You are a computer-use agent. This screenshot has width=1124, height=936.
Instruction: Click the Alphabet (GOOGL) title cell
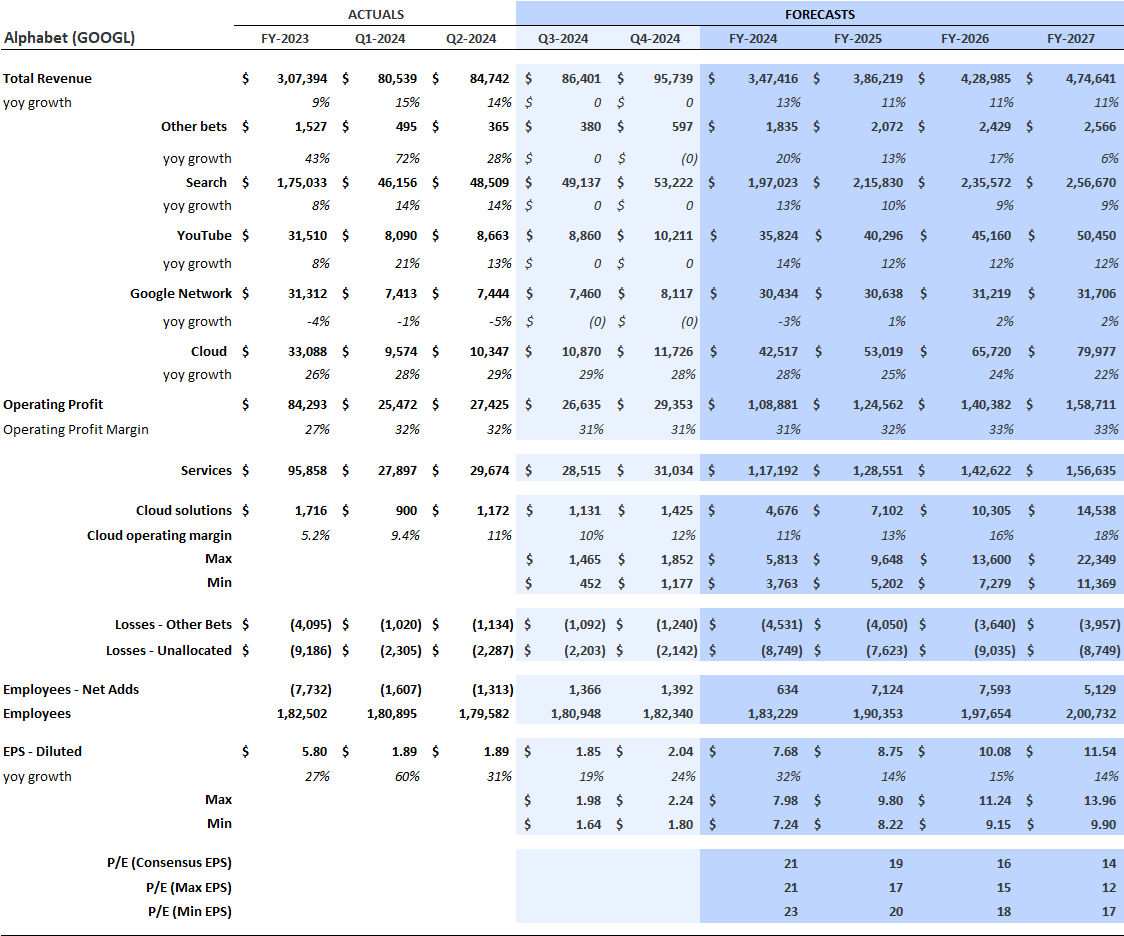pos(69,38)
